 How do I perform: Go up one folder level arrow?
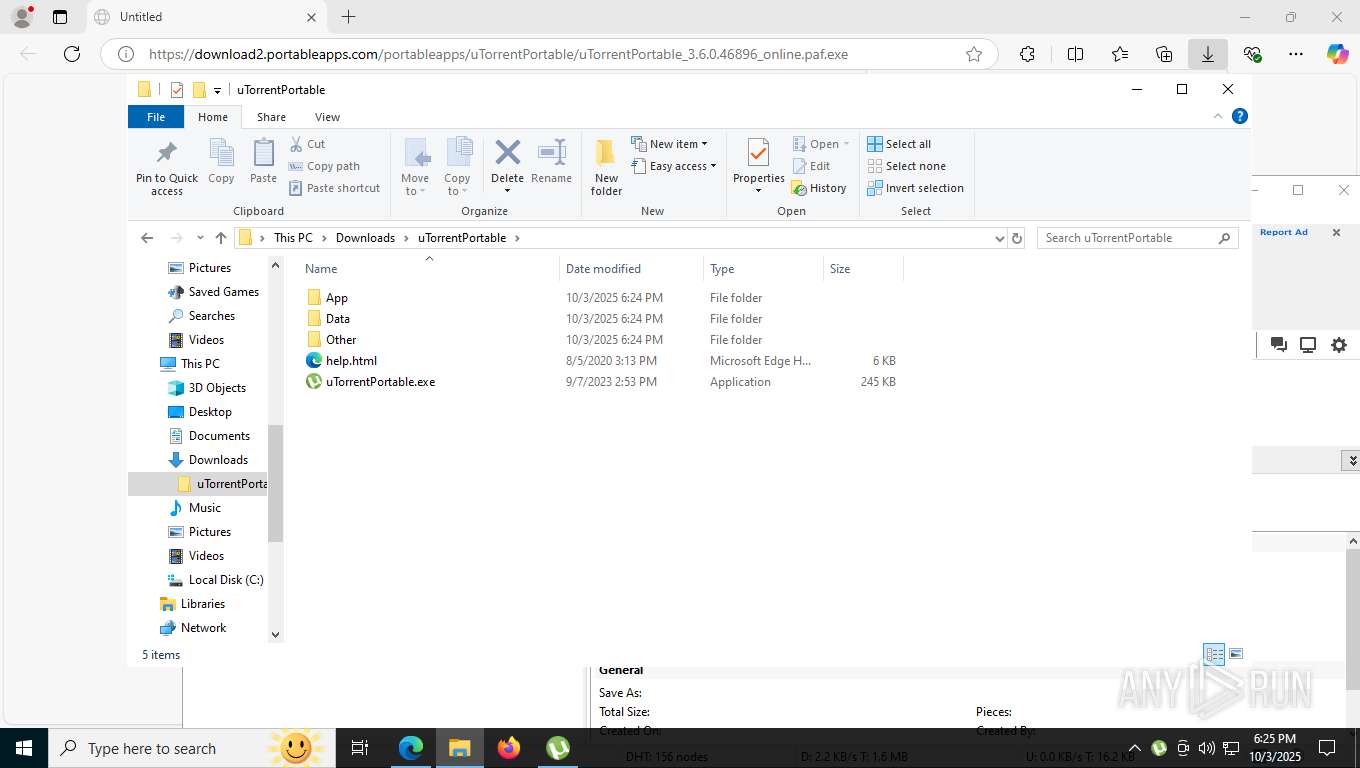[221, 238]
